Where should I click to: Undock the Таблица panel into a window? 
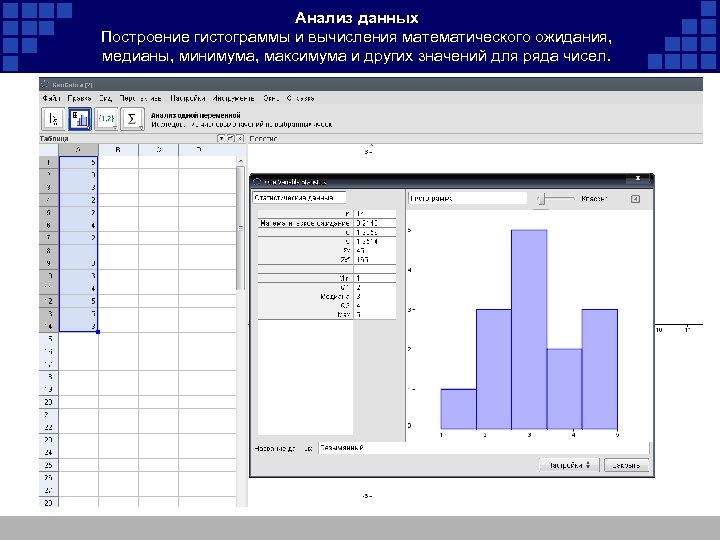click(231, 138)
